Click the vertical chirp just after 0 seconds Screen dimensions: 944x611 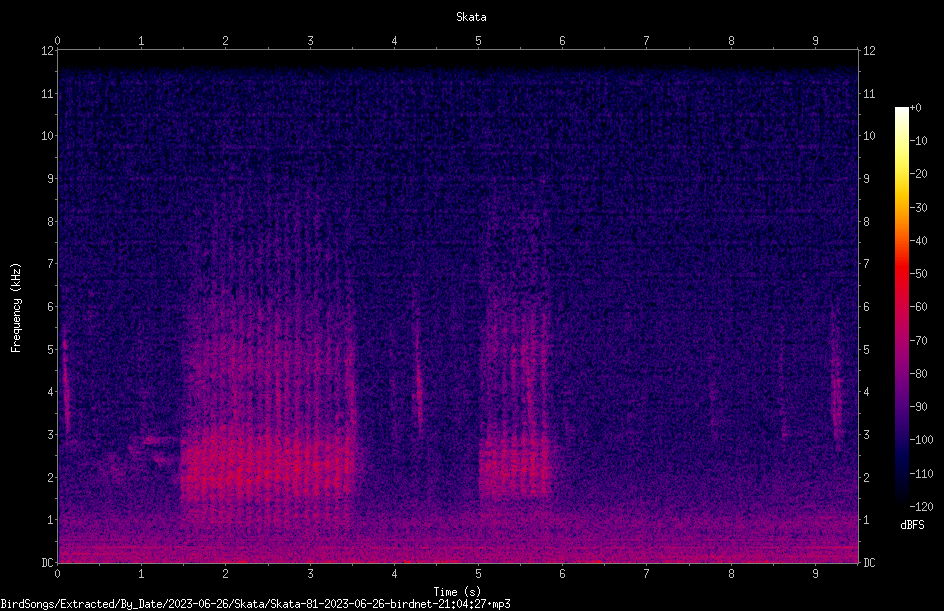[66, 385]
